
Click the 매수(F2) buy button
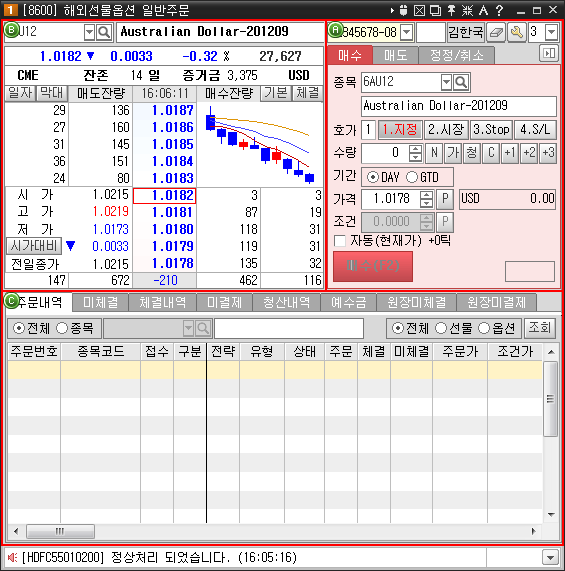click(x=373, y=266)
